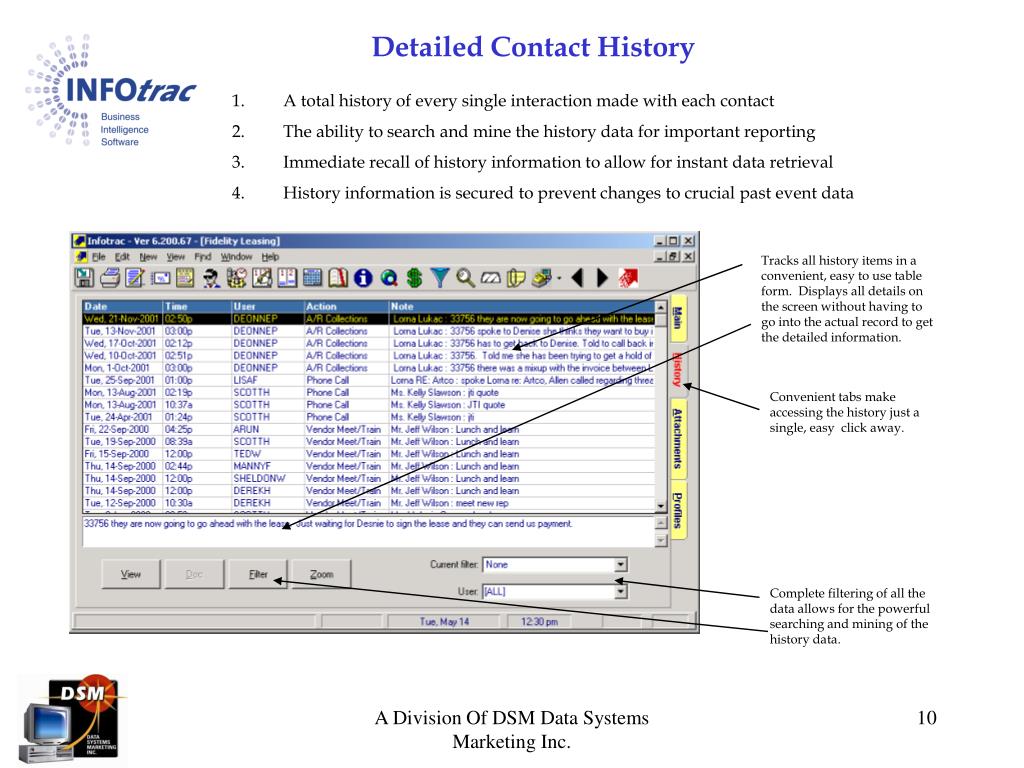Click the yellow file folders icon
The height and width of the screenshot is (768, 1024).
pyautogui.click(x=516, y=278)
